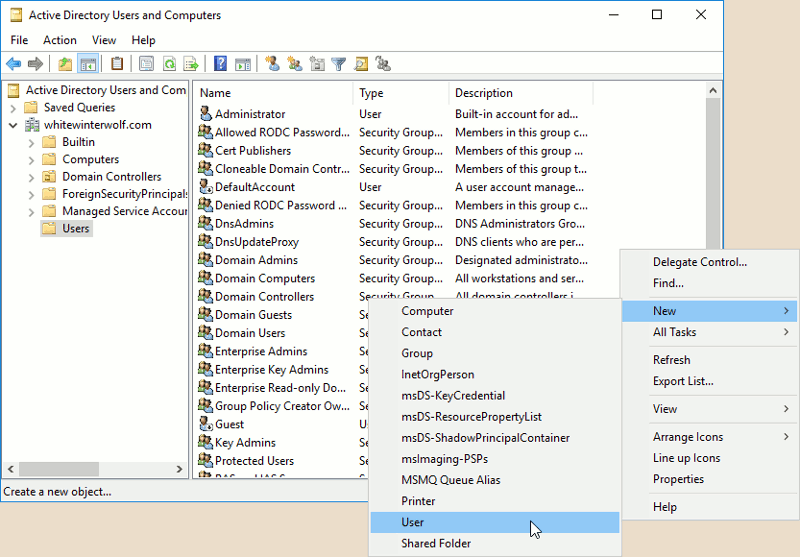
Task: Sort by the Description column header
Action: 521,93
